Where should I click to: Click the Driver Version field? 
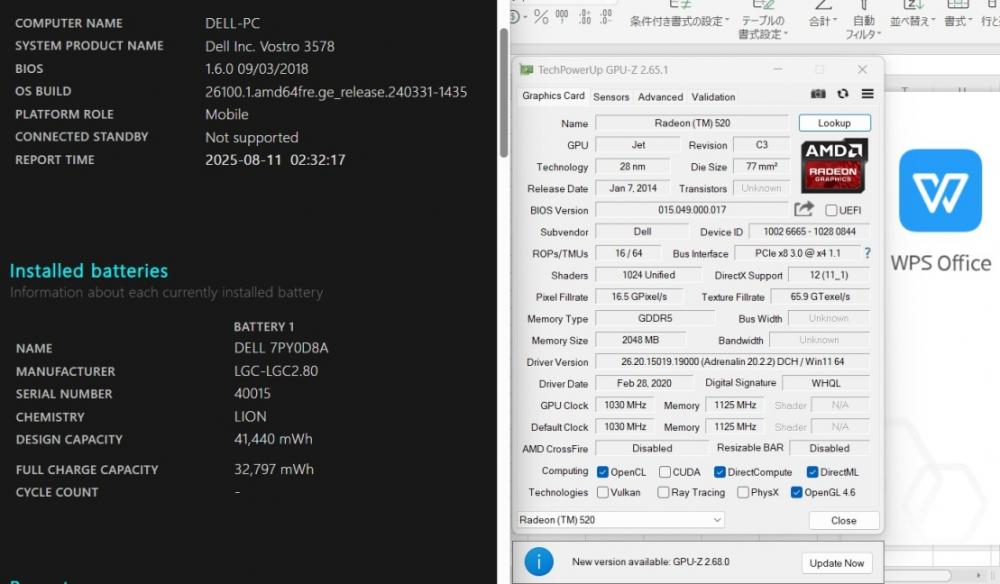(732, 361)
